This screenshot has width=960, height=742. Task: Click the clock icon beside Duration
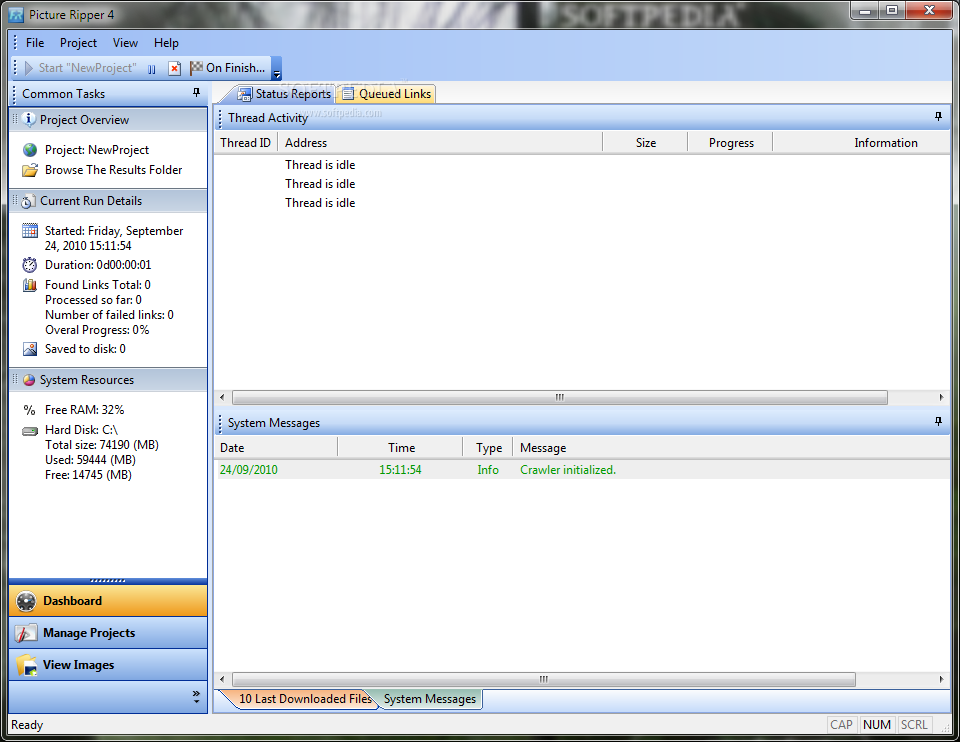[30, 265]
